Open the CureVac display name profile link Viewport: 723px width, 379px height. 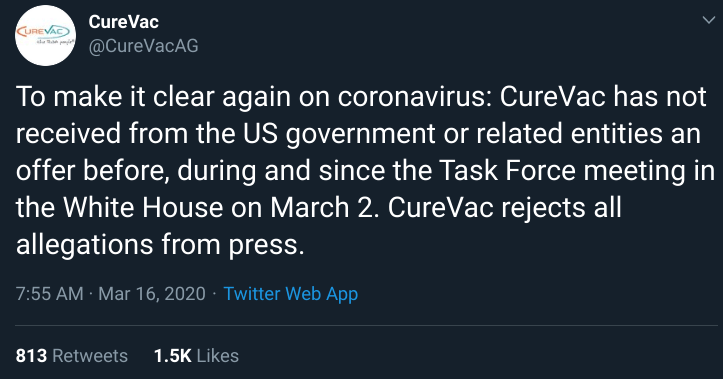tap(124, 22)
